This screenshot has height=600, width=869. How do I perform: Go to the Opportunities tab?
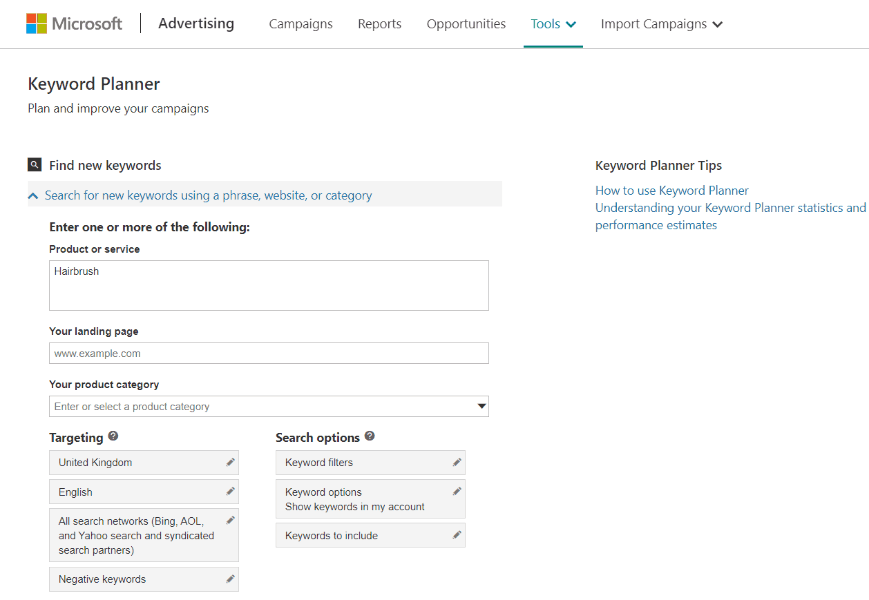click(466, 24)
